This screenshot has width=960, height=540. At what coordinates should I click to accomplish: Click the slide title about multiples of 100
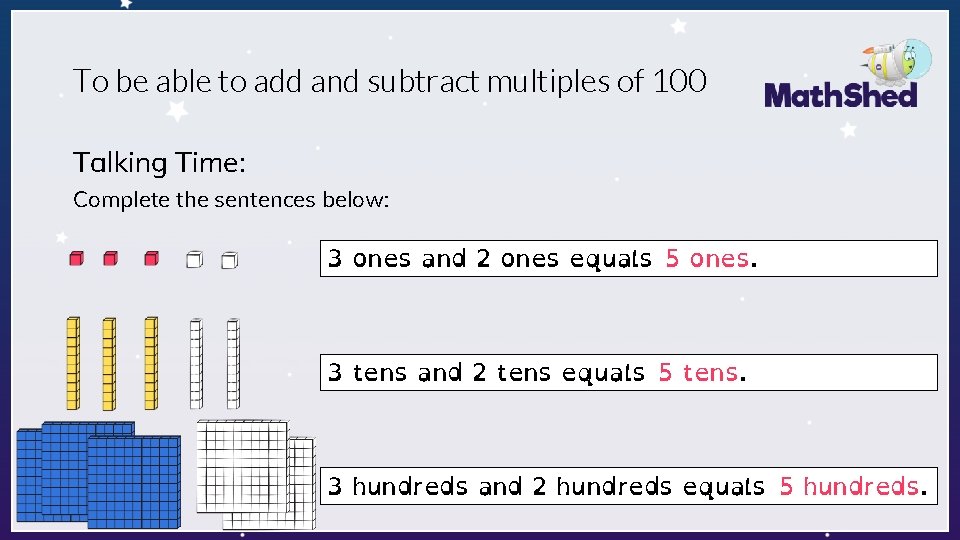point(389,81)
